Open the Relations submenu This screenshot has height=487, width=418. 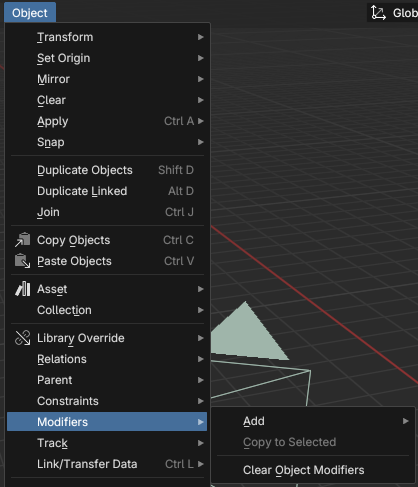107,359
